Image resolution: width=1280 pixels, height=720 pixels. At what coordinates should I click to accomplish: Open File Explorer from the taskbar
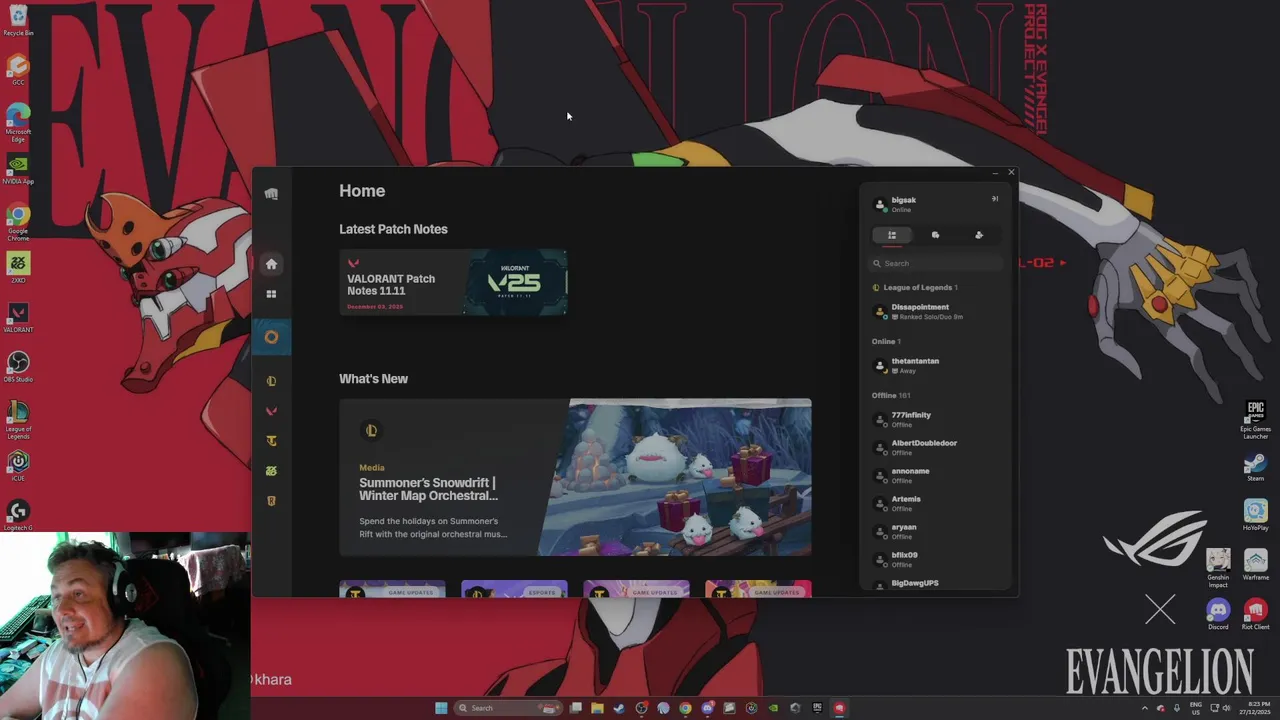pyautogui.click(x=597, y=708)
